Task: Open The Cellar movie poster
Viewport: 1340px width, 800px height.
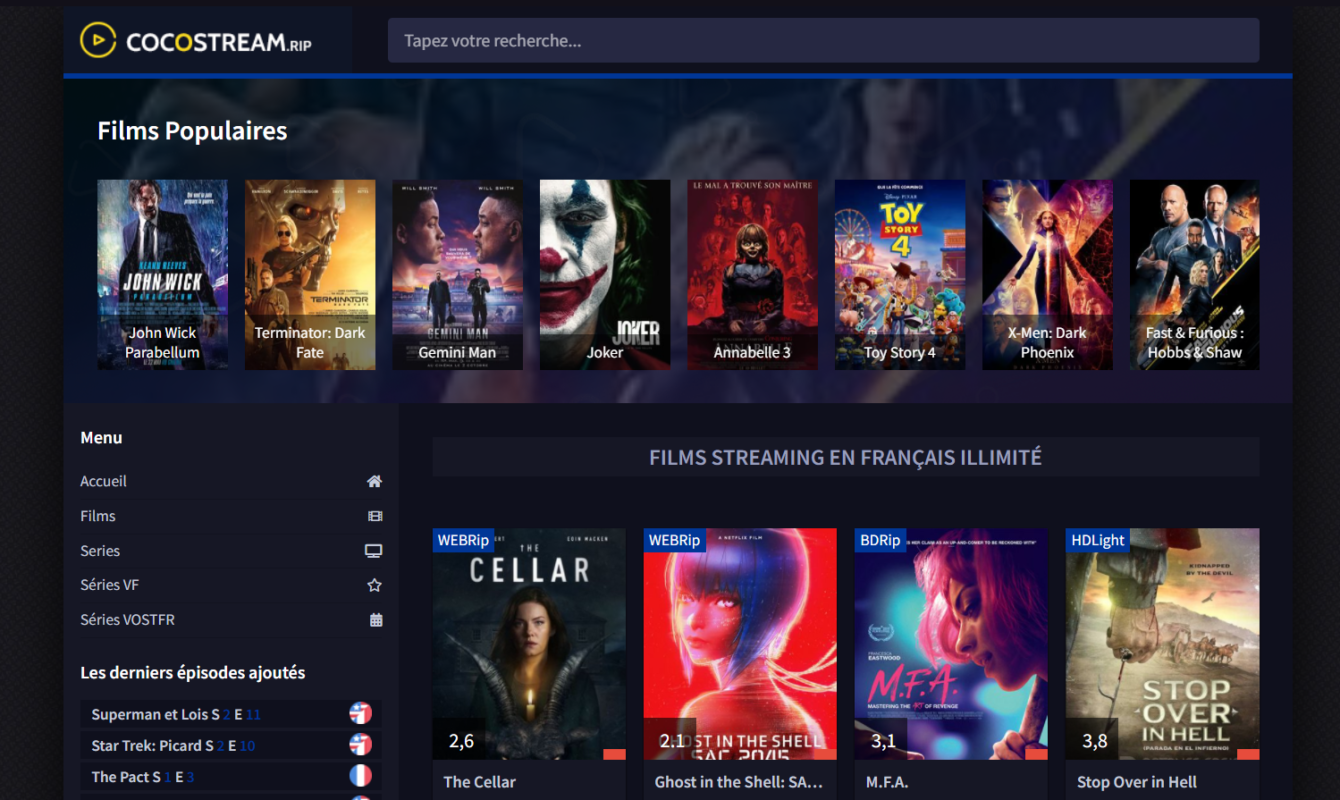Action: [x=529, y=644]
